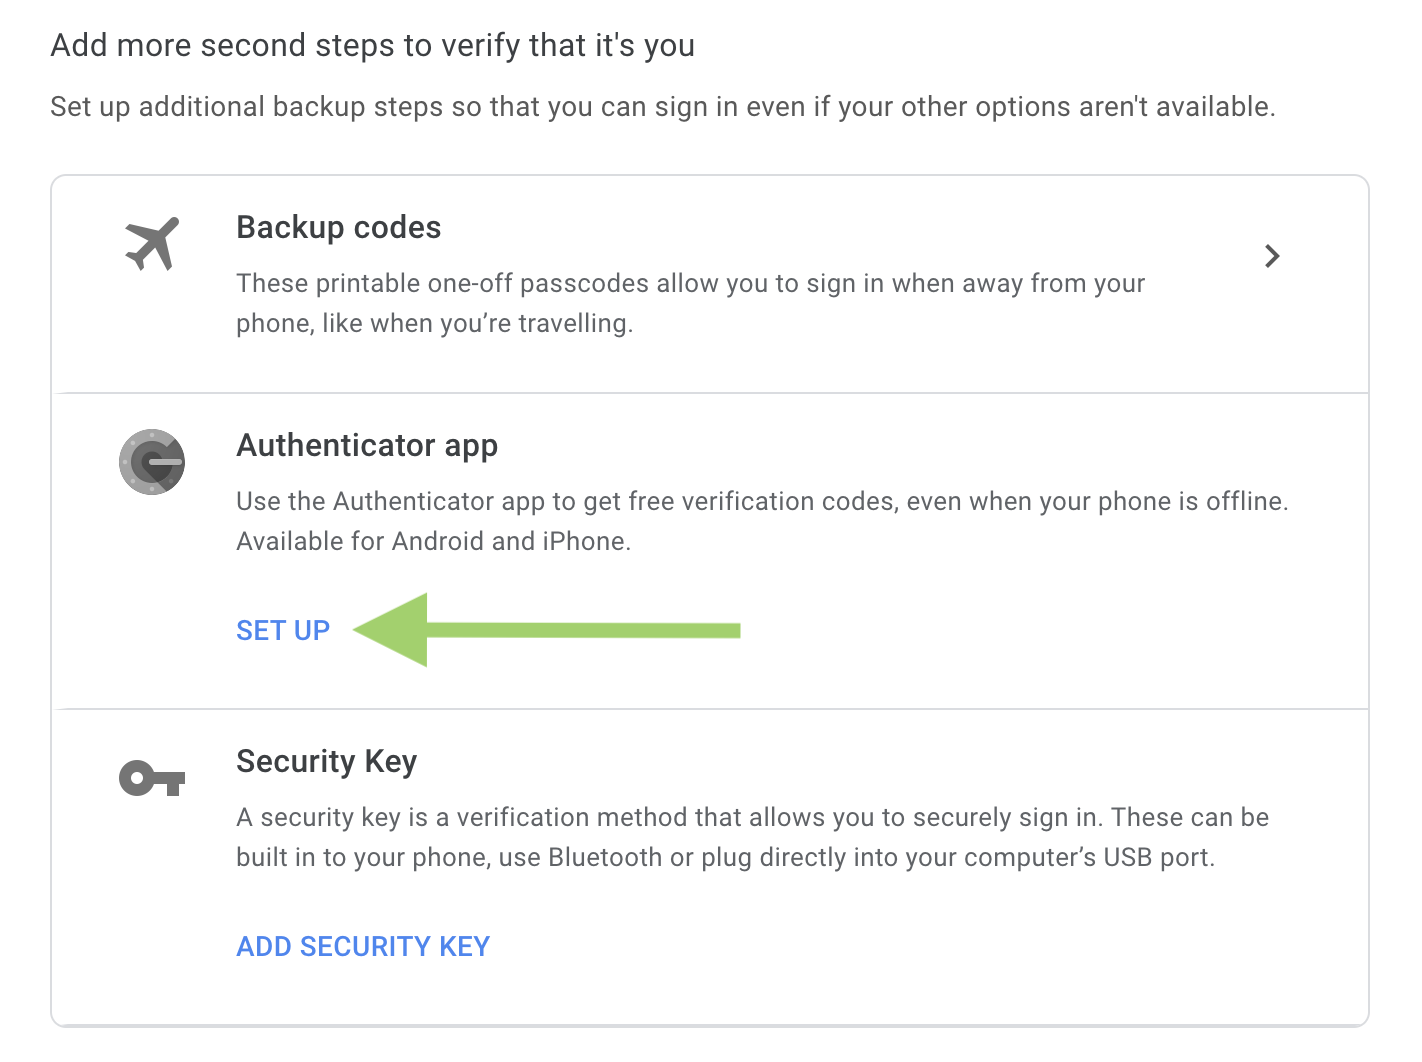1422x1062 pixels.
Task: Click the 'Use the Authenticator app' description line
Action: [762, 501]
